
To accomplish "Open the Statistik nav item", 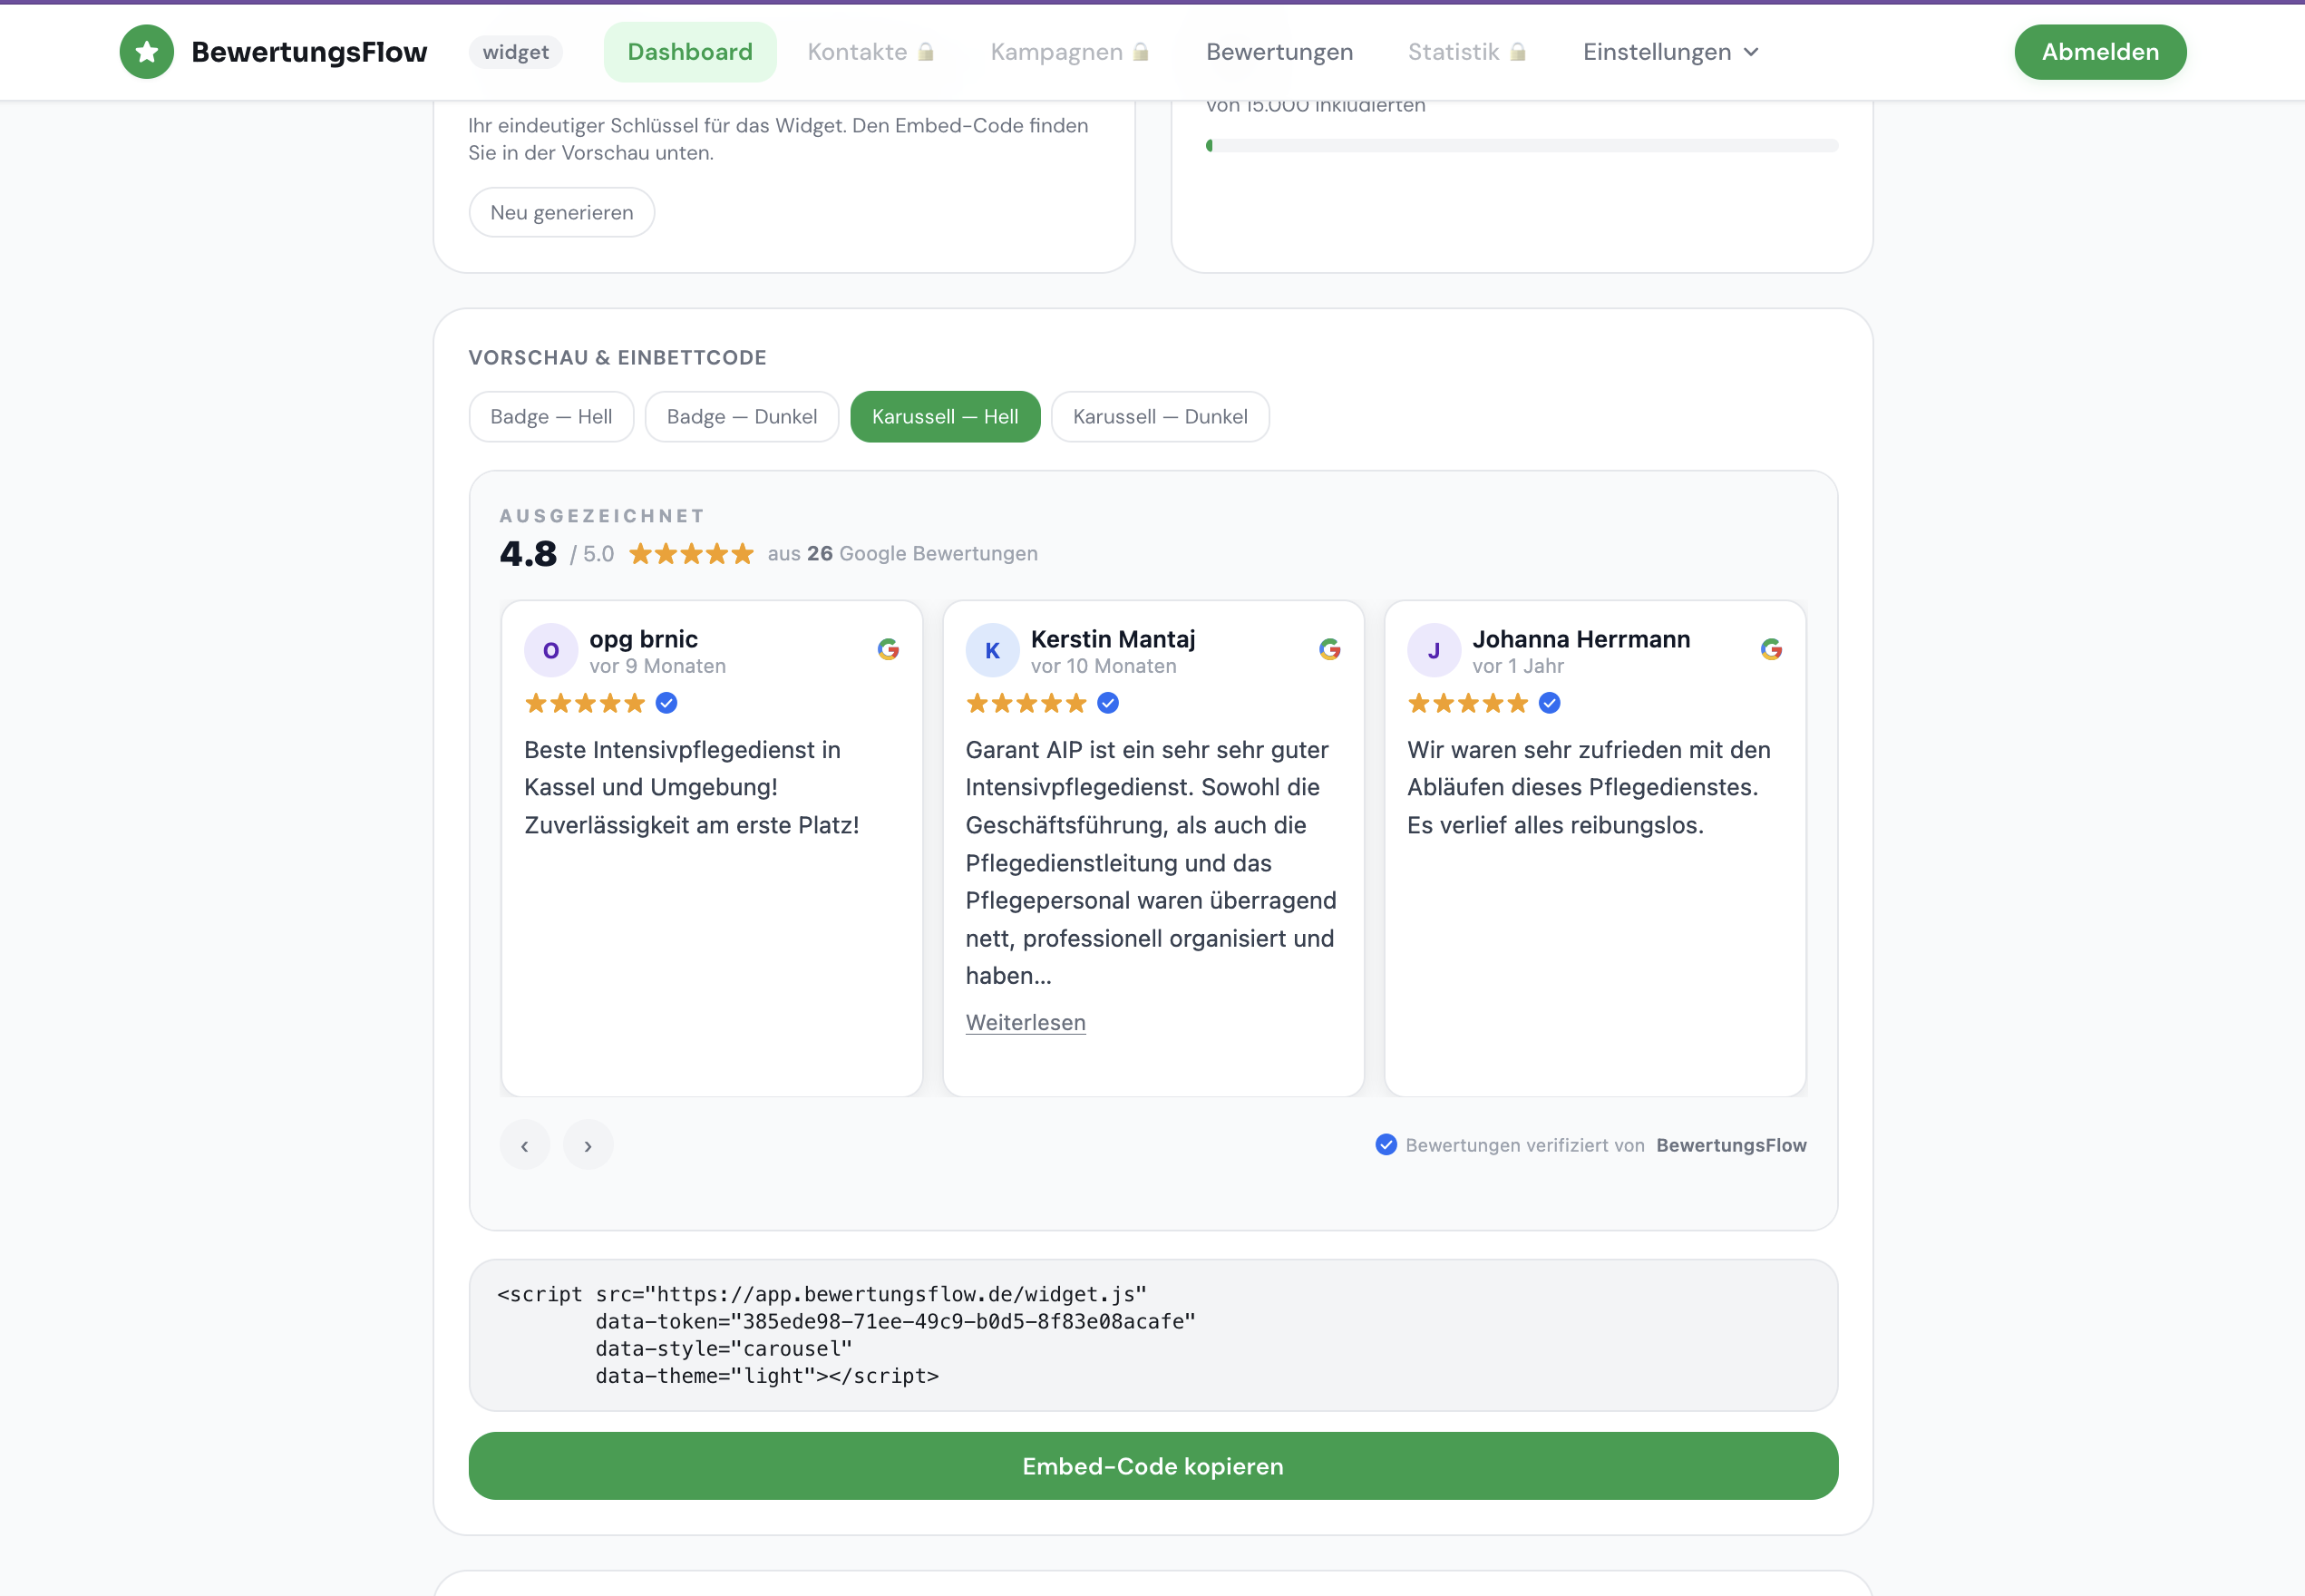I will point(1467,52).
